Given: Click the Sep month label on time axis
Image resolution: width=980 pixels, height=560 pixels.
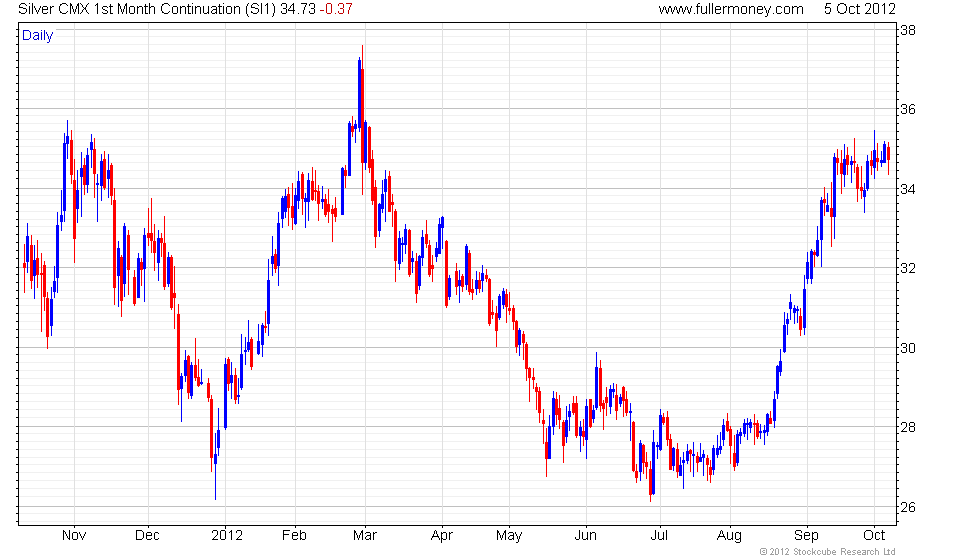Looking at the screenshot, I should coord(806,536).
